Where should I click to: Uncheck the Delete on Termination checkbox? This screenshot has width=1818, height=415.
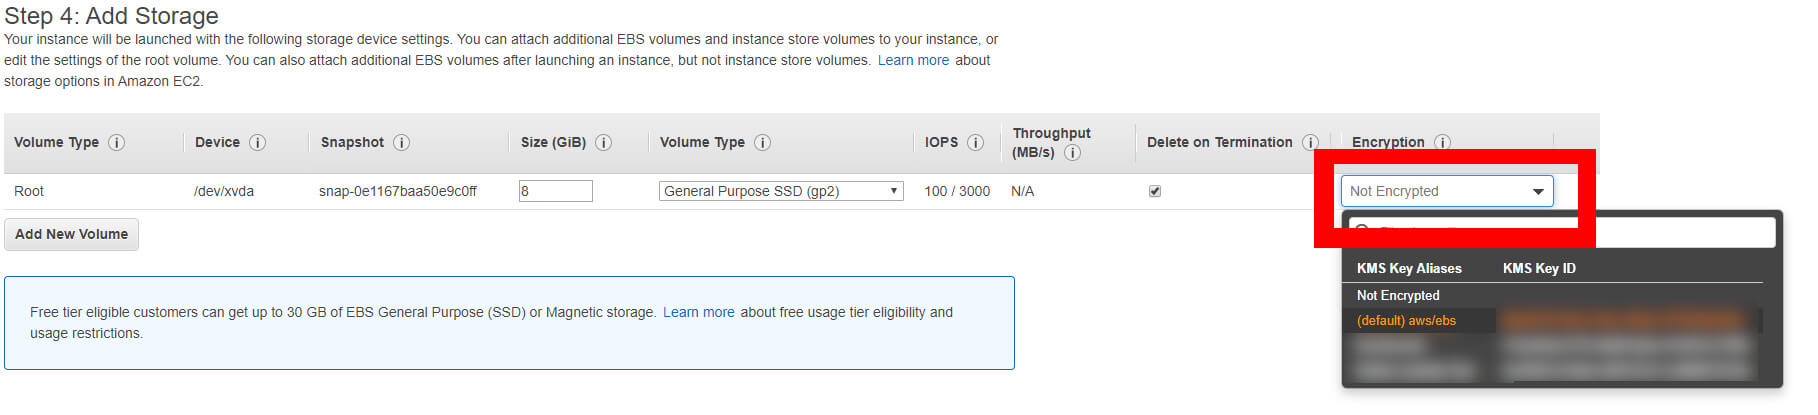pyautogui.click(x=1155, y=191)
